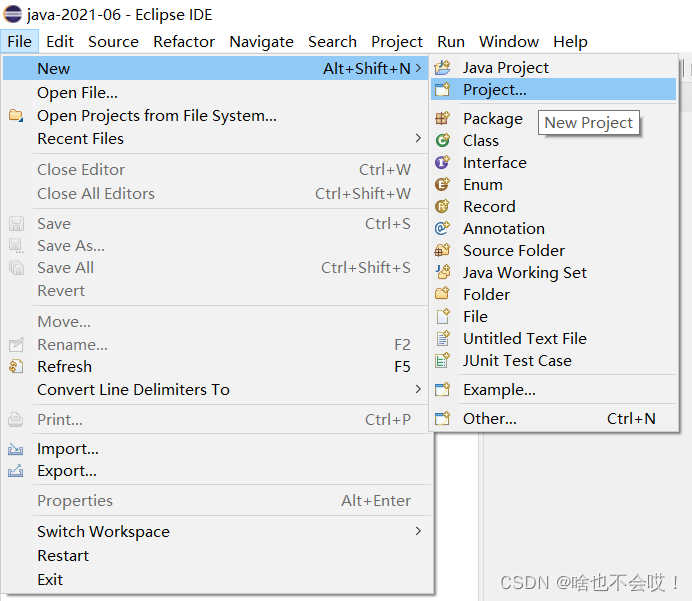Open the Navigate menu
The height and width of the screenshot is (601, 692).
[x=262, y=41]
